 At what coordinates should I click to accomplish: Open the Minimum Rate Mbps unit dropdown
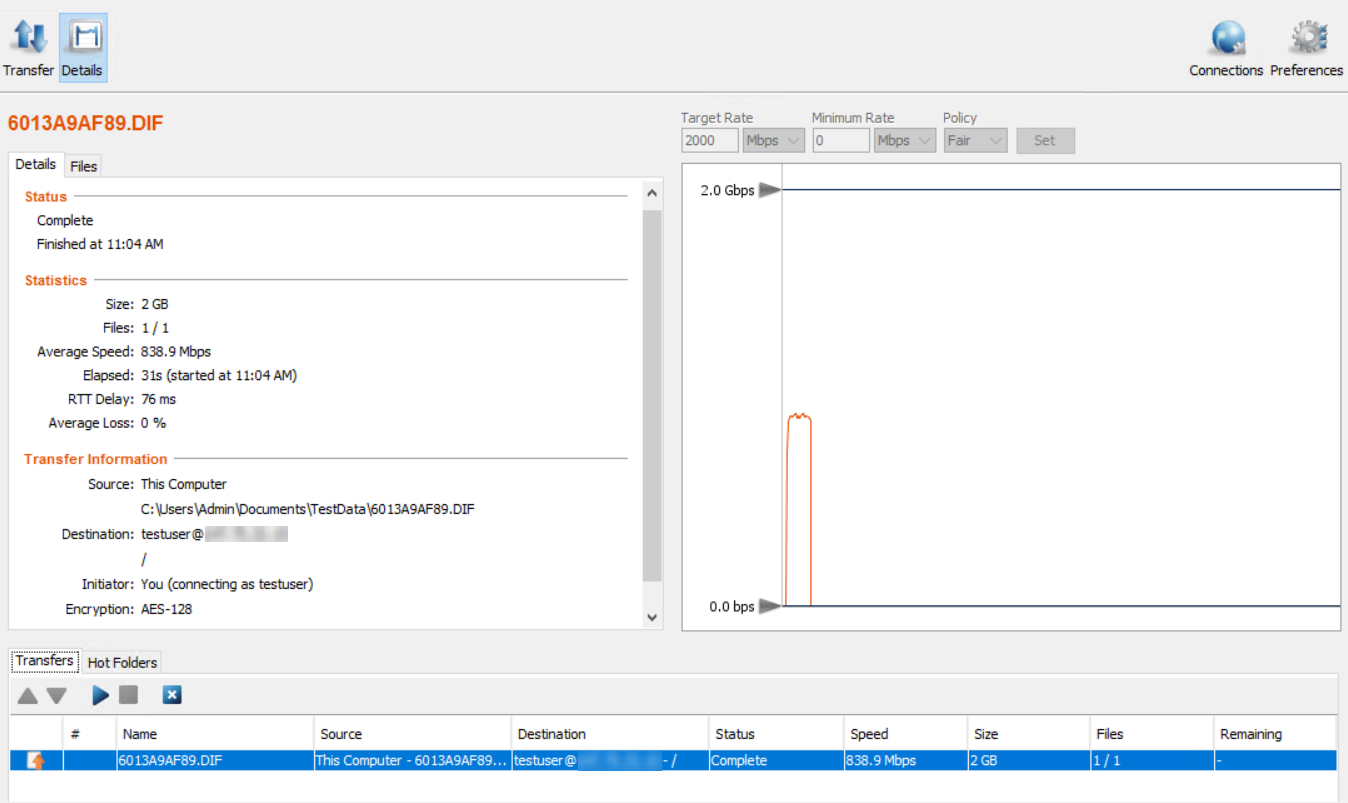[x=905, y=141]
